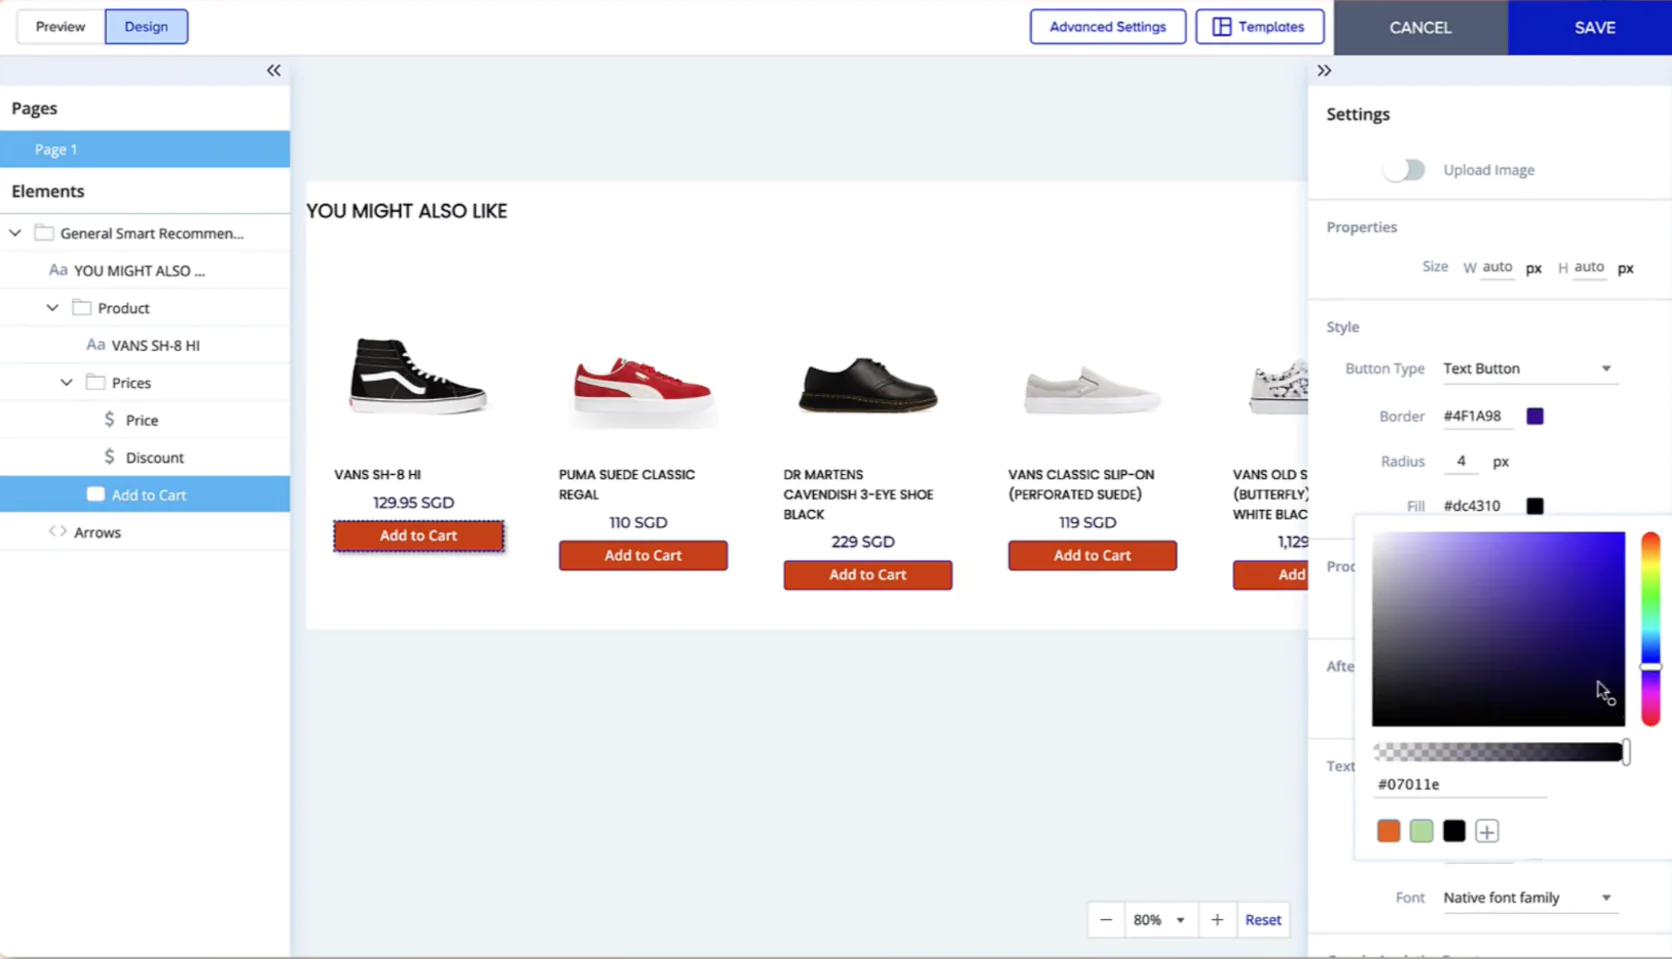Screen dimensions: 1672x959
Task: Click the CANCEL button
Action: pos(1420,28)
